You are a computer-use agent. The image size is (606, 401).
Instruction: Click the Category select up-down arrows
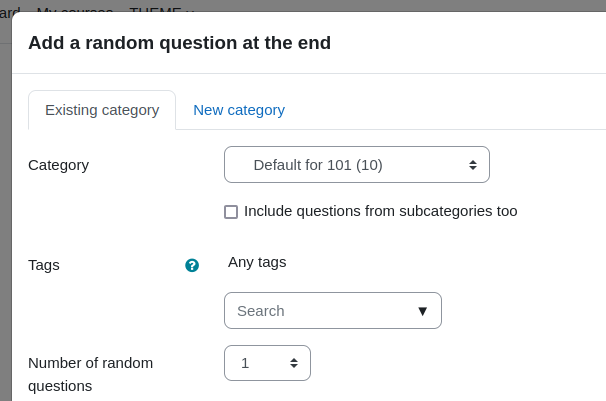point(473,165)
